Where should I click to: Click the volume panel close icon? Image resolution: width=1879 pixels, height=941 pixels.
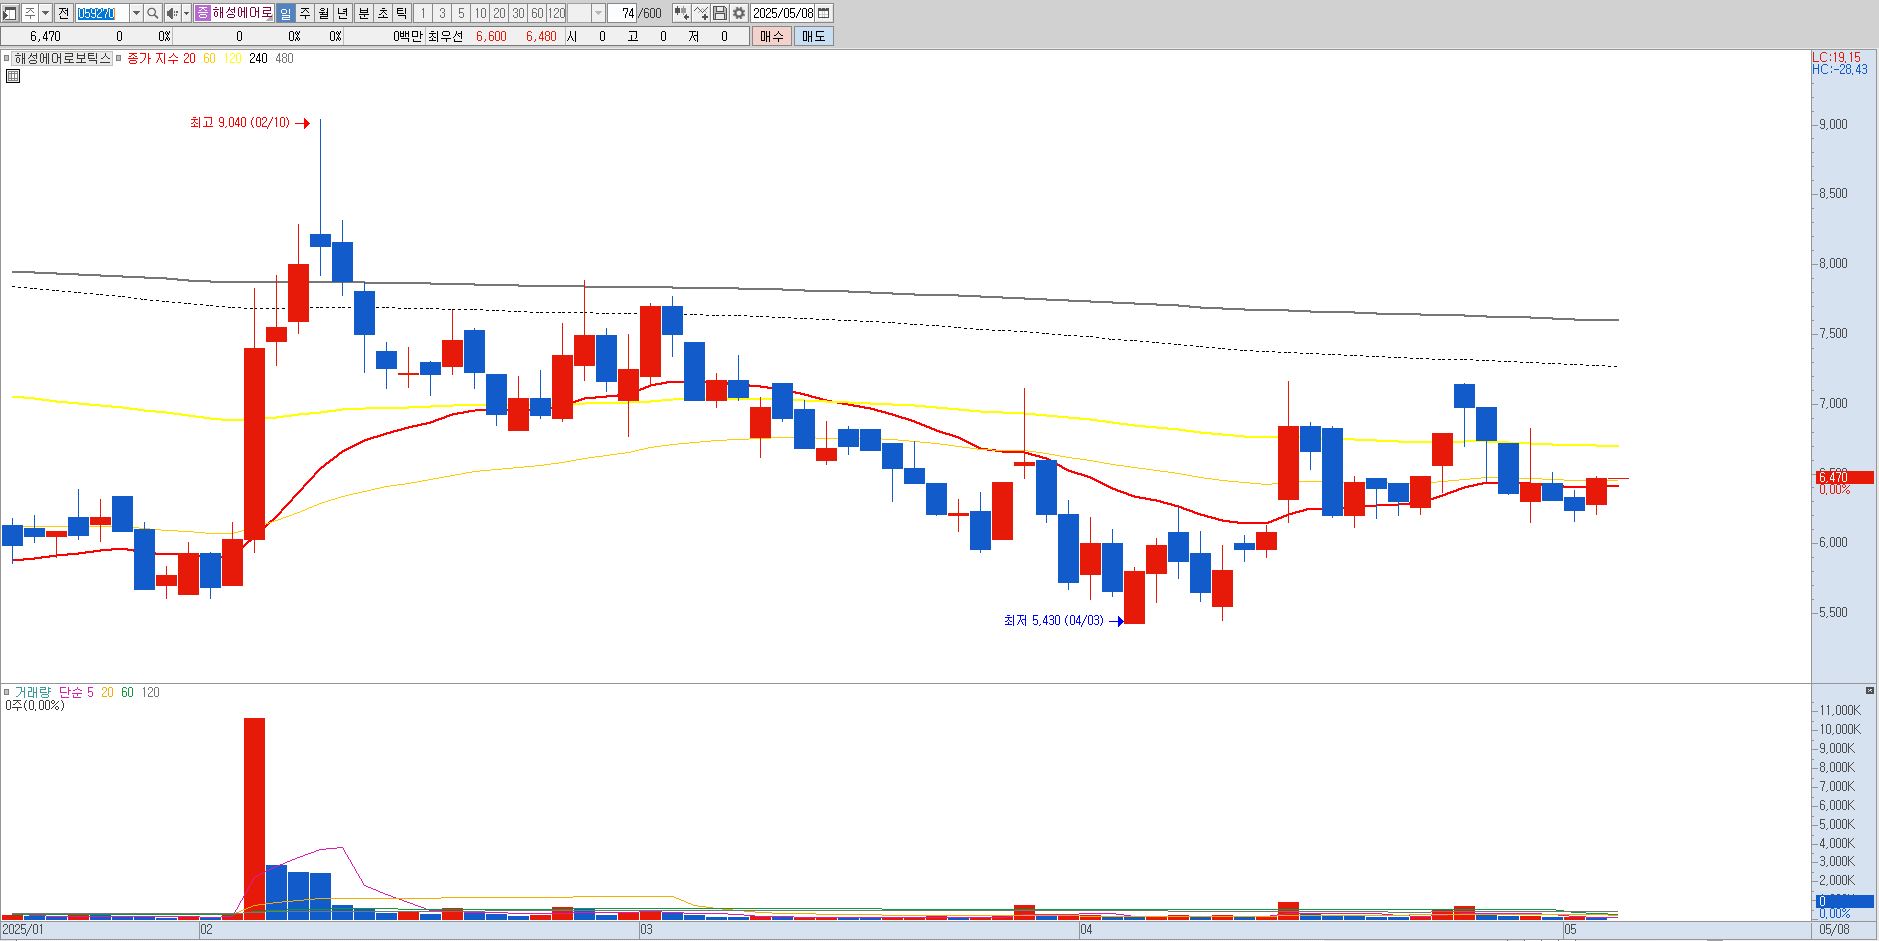point(1870,691)
